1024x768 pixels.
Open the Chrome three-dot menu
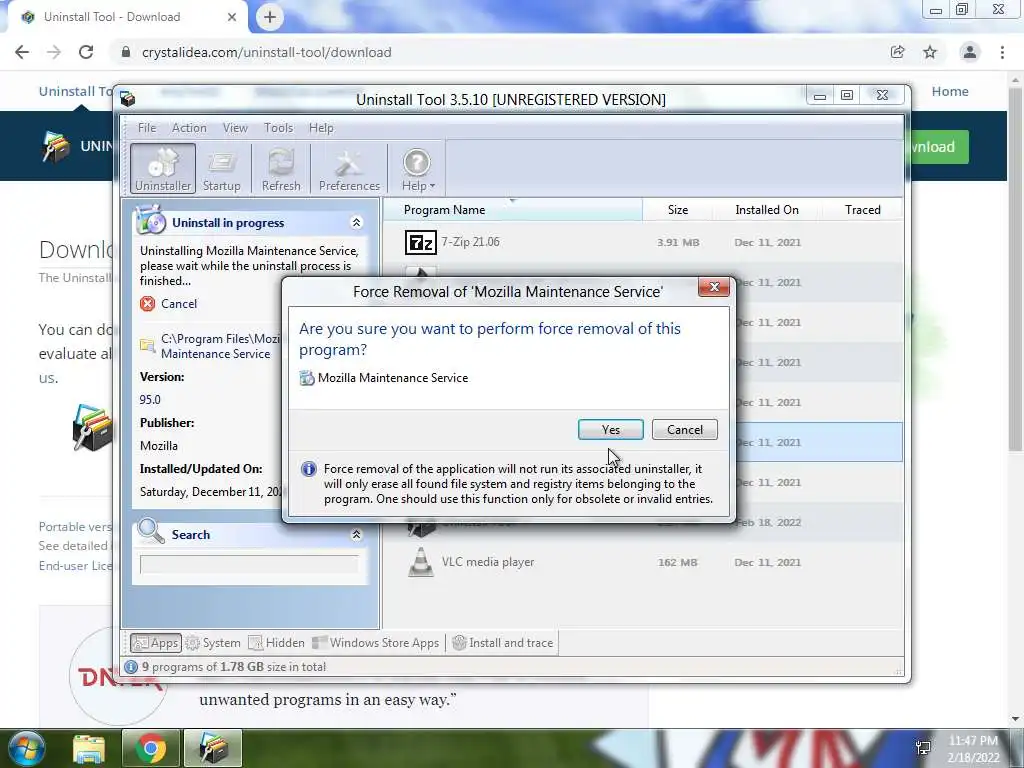tap(1002, 52)
